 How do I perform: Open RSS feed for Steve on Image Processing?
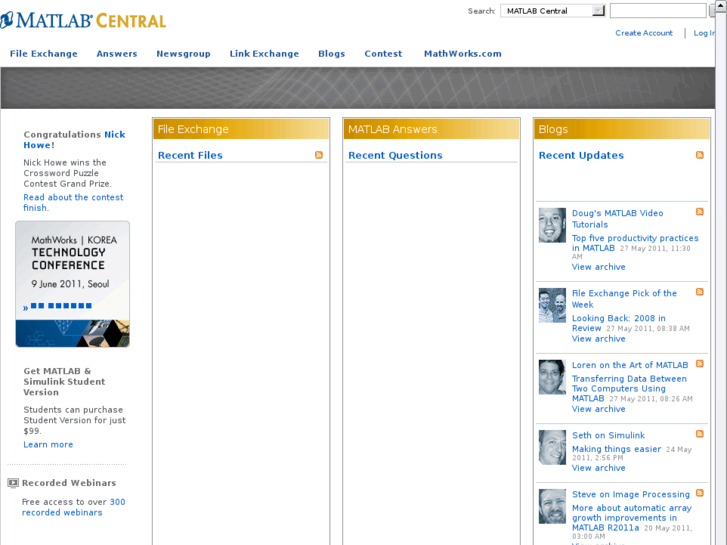click(700, 493)
